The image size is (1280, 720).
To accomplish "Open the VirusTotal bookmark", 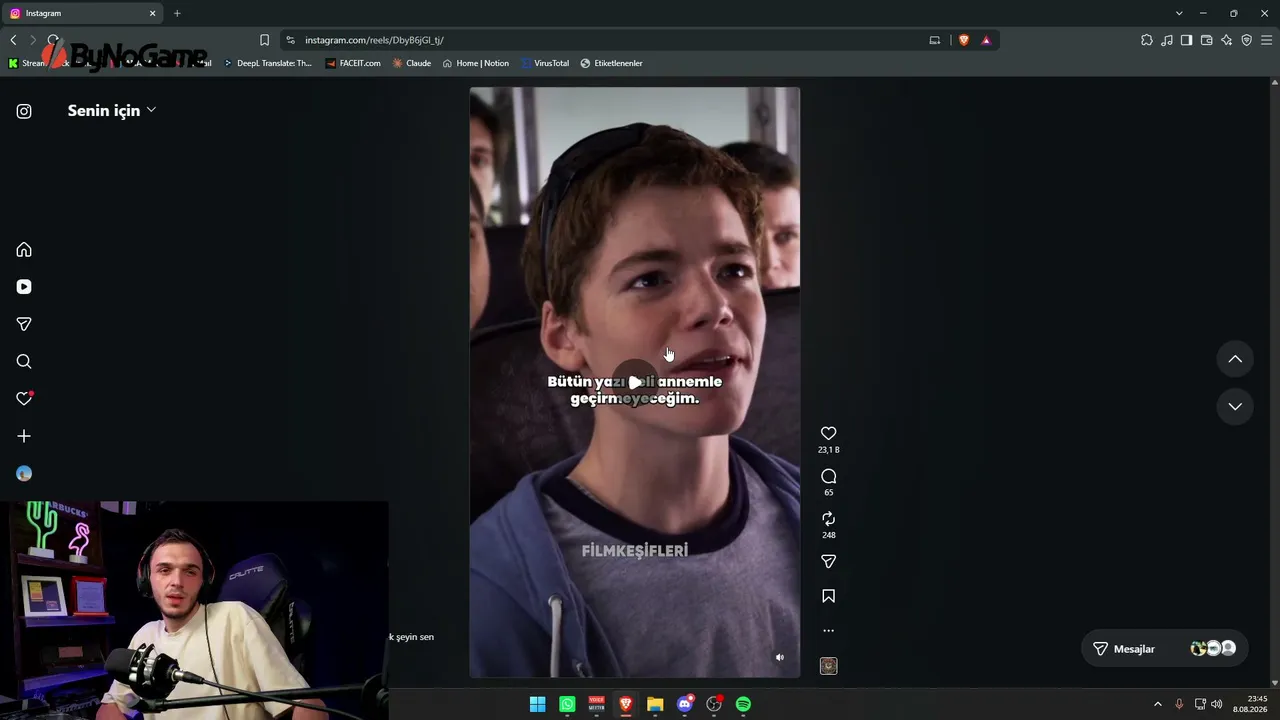I will coord(545,63).
